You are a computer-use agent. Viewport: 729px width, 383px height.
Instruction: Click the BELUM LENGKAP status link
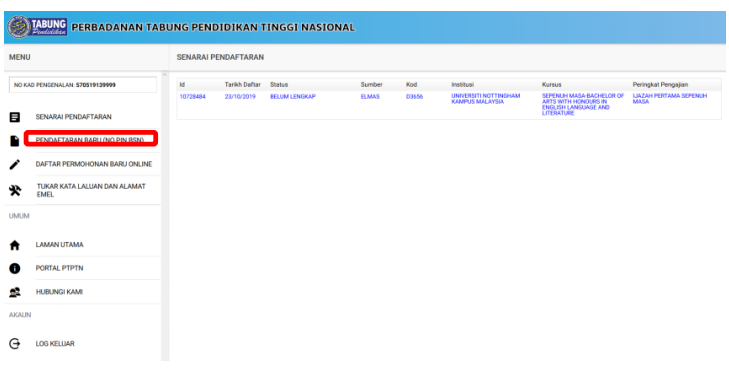click(293, 97)
